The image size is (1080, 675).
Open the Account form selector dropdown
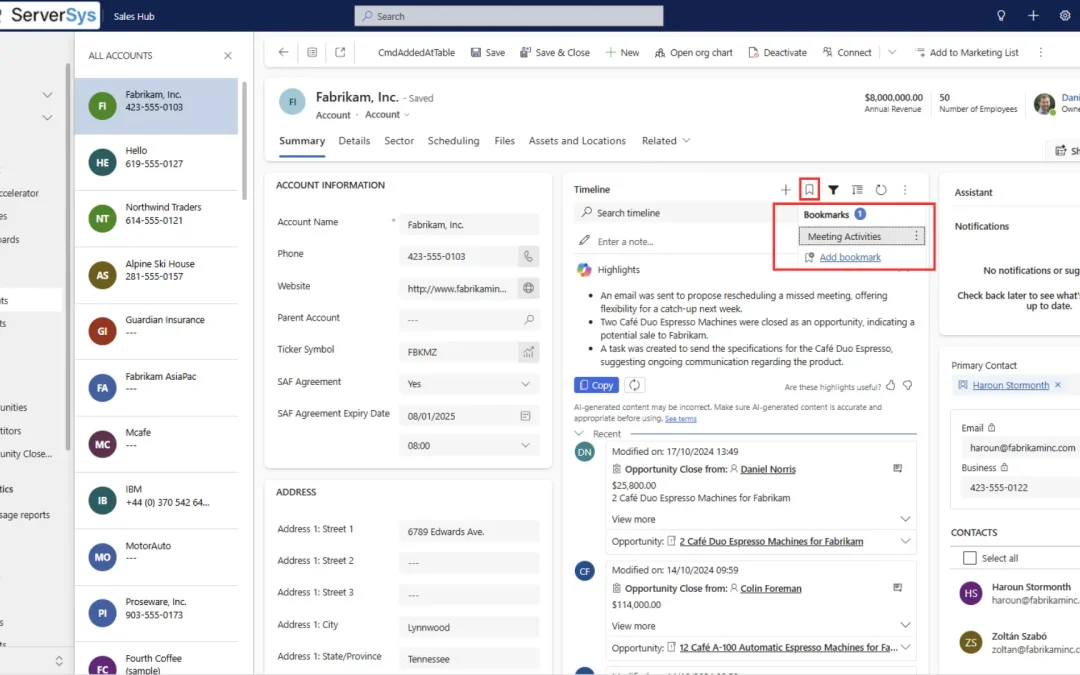pyautogui.click(x=387, y=114)
